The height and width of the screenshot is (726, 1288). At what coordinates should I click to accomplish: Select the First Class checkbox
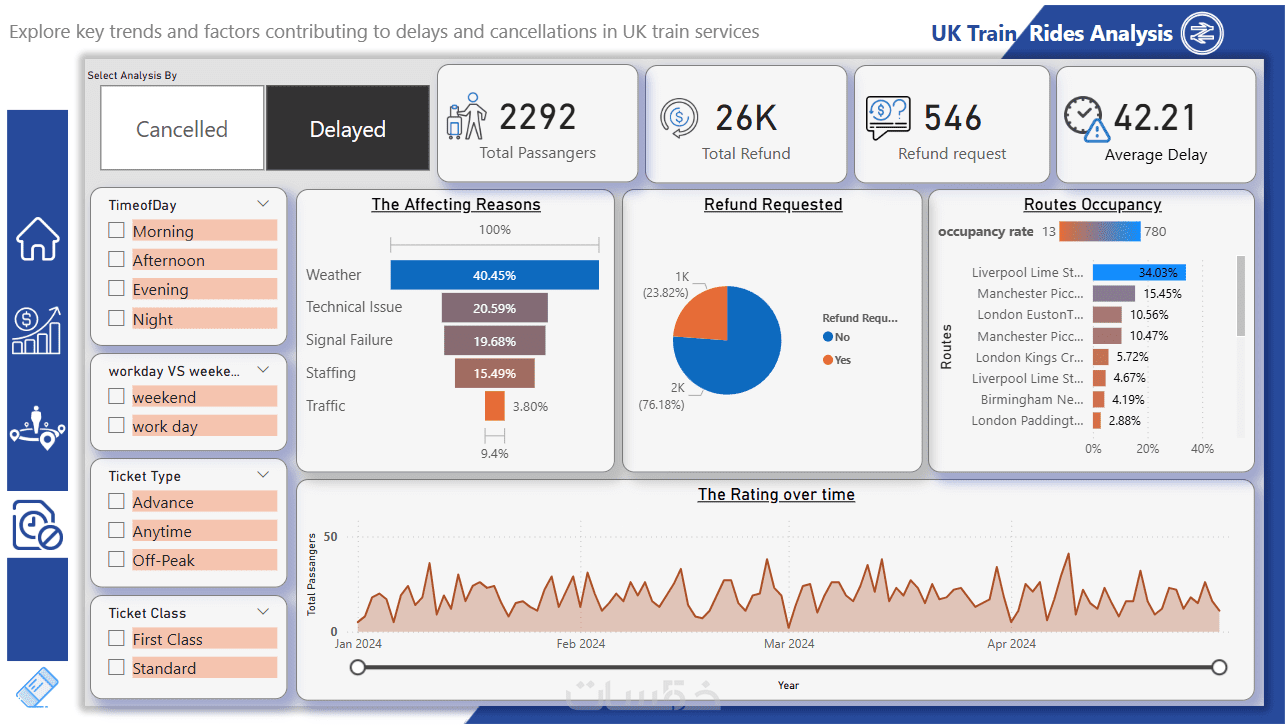pyautogui.click(x=117, y=638)
